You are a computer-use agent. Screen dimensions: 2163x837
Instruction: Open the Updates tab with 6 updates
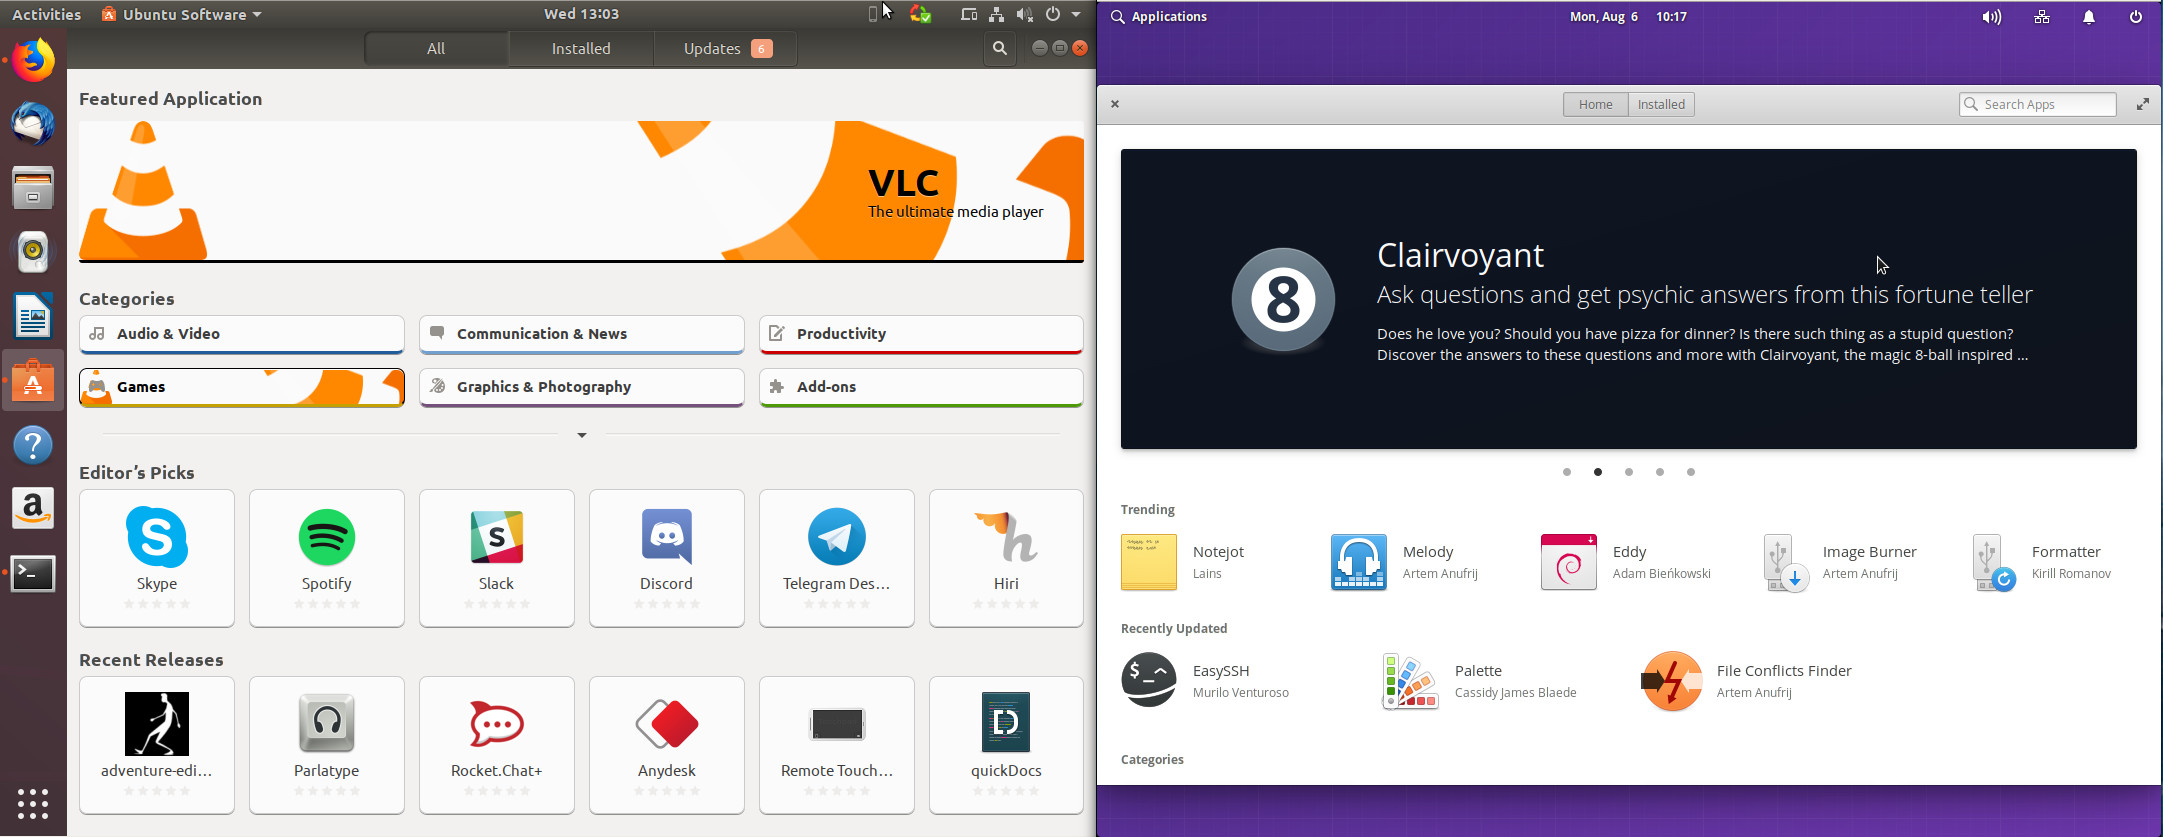click(x=726, y=48)
